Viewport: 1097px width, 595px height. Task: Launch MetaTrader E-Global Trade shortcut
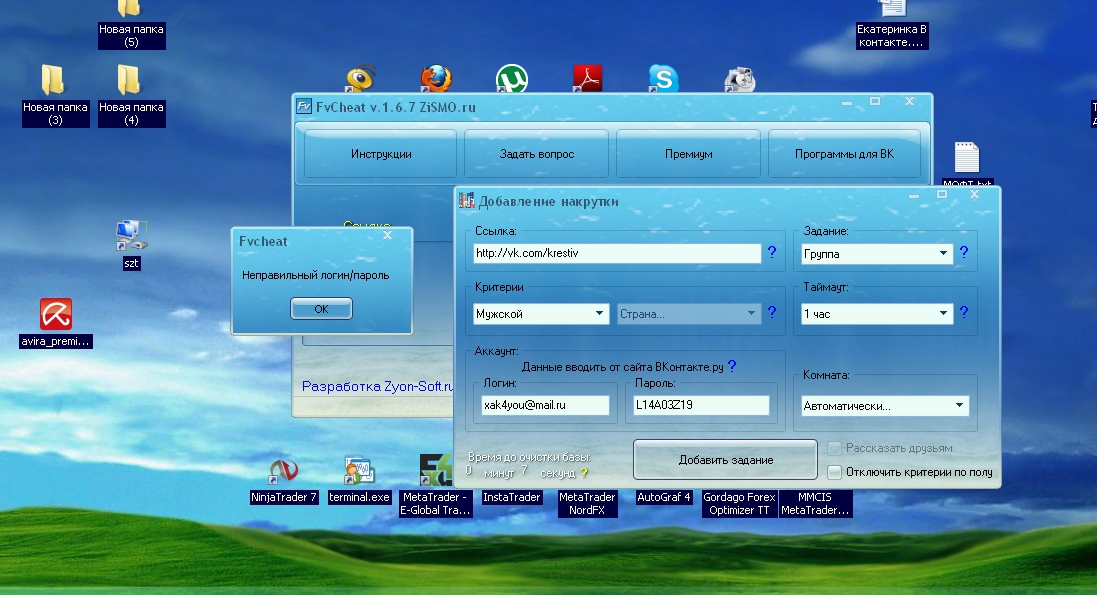pos(435,470)
